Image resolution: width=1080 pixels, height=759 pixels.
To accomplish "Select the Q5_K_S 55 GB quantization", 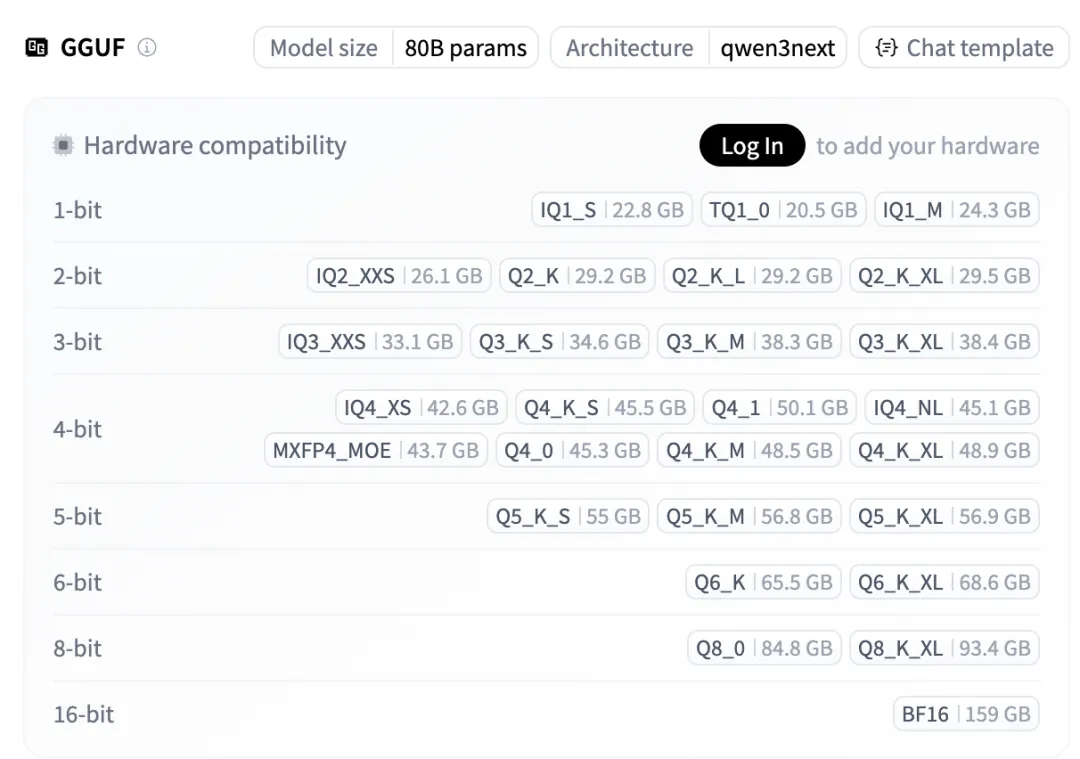I will click(568, 517).
